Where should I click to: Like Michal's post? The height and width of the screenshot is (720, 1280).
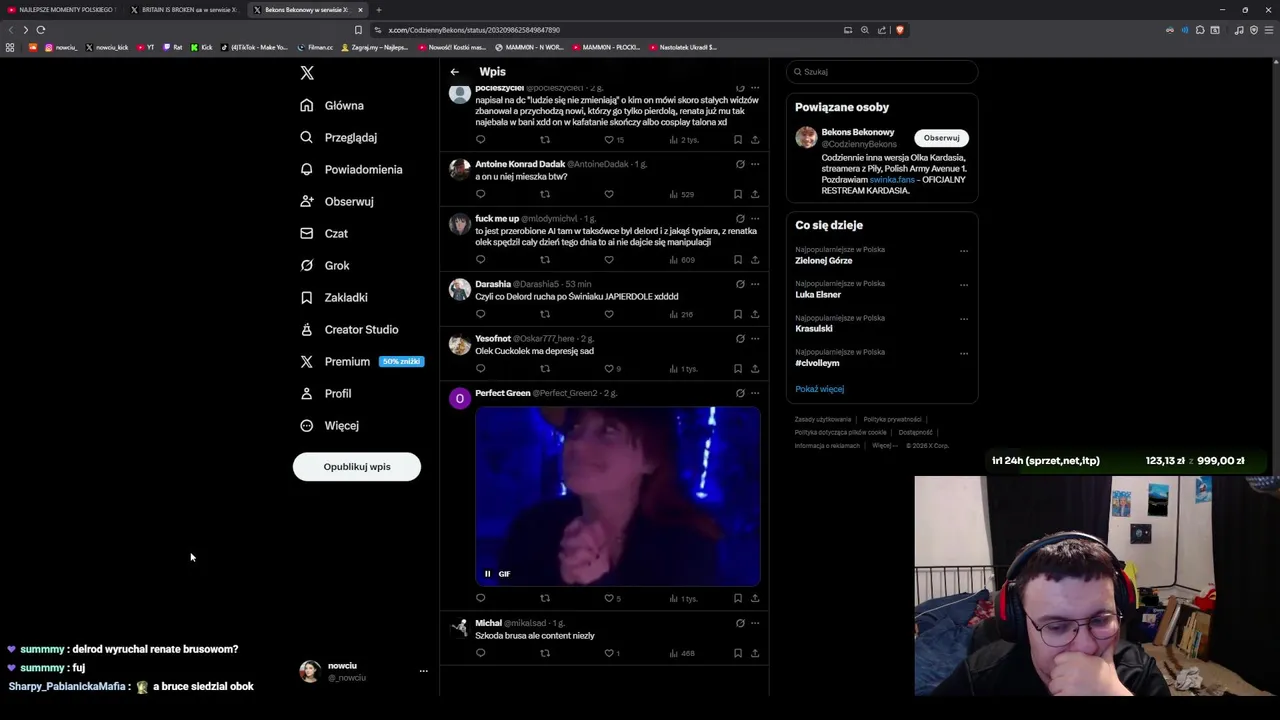pyautogui.click(x=612, y=653)
